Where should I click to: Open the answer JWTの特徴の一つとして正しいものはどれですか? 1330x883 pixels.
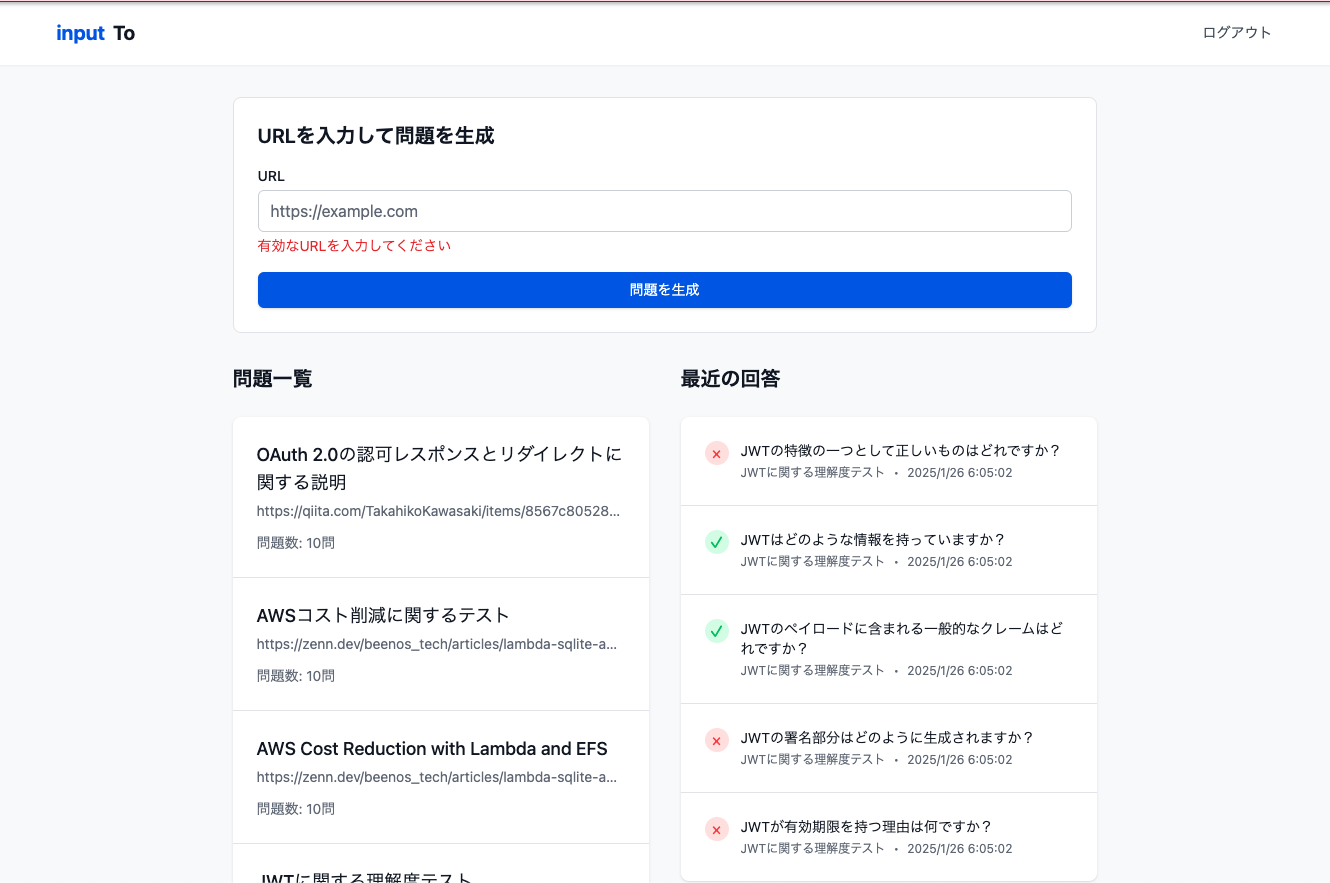pos(900,450)
